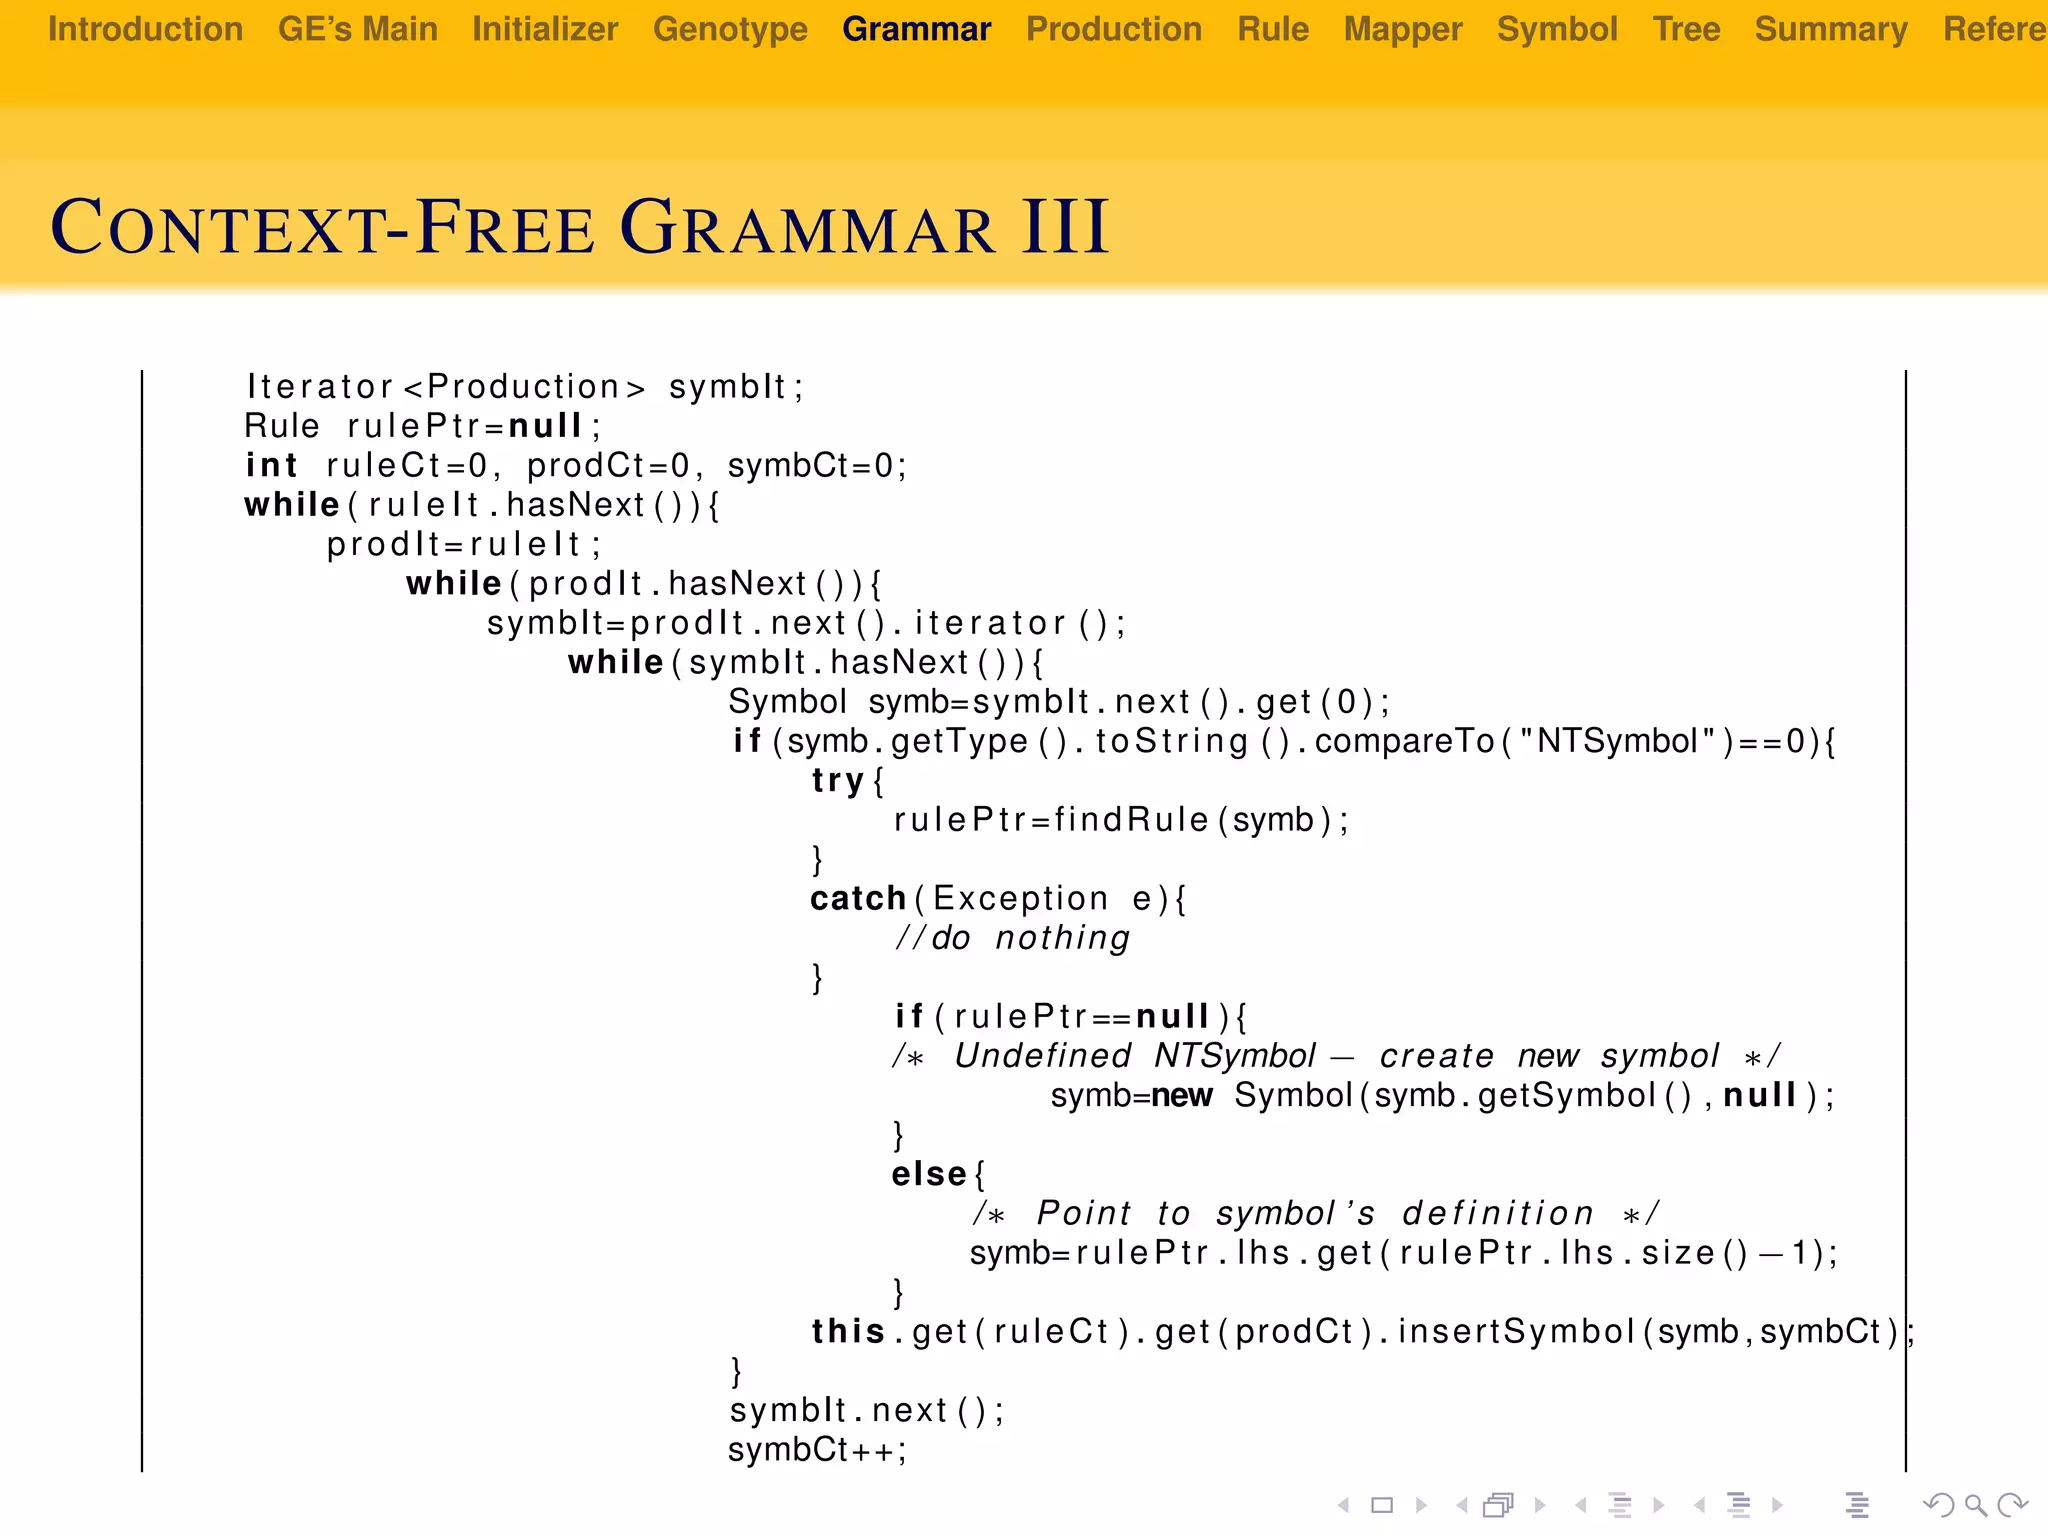Click the stacked frames icon
Screen dimensions: 2048x1536
(x=1499, y=1505)
